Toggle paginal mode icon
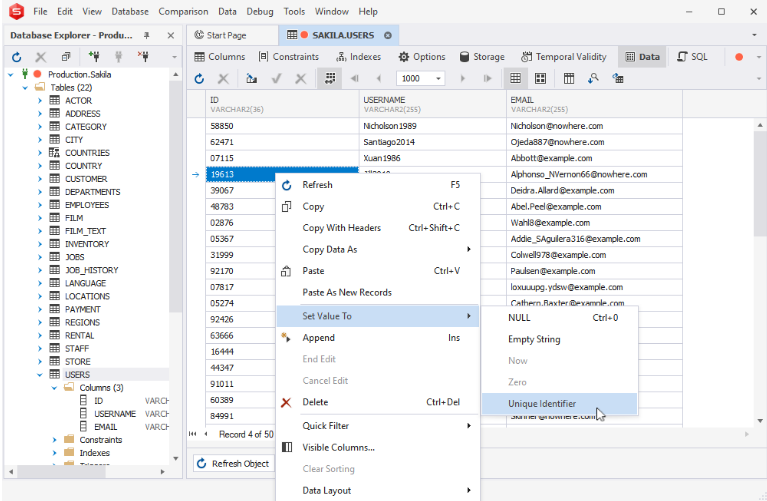 point(330,78)
